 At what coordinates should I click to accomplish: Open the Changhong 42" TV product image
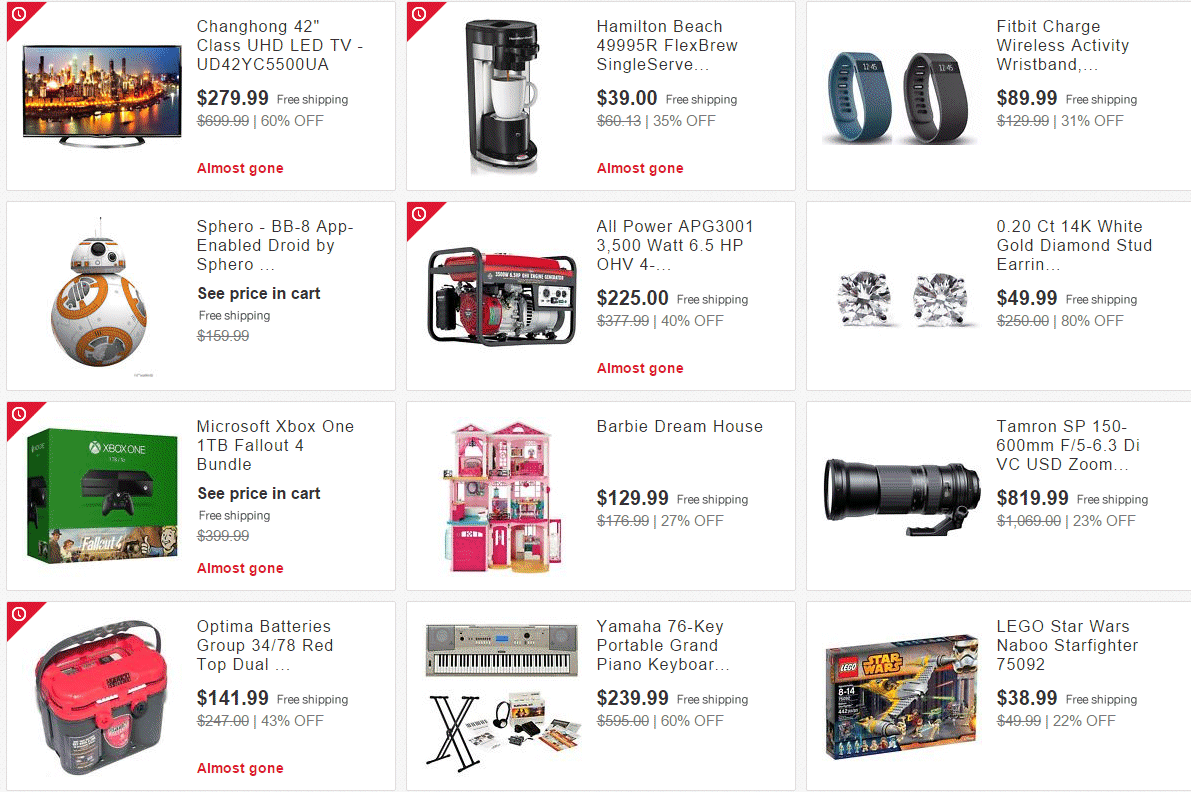pos(102,96)
